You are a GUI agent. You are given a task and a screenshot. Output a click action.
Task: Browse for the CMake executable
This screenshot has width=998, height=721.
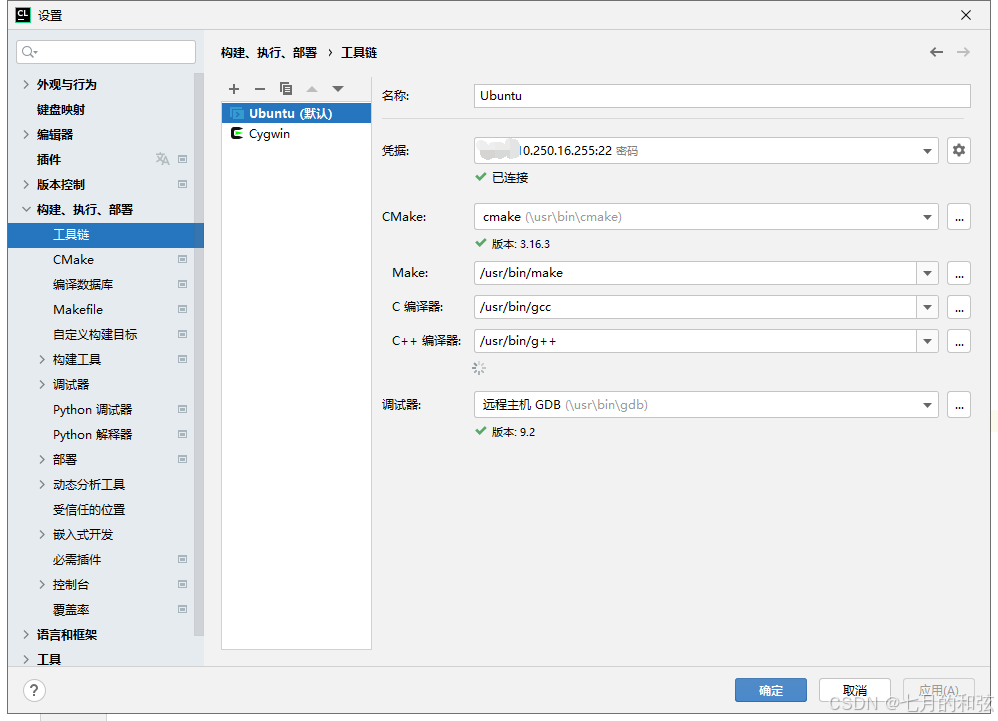(959, 217)
